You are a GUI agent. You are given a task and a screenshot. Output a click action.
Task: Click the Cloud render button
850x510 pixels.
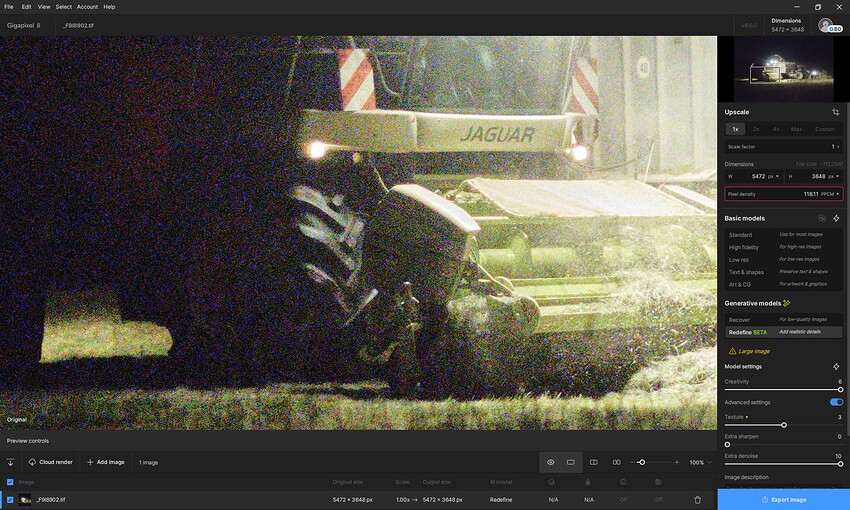point(50,462)
